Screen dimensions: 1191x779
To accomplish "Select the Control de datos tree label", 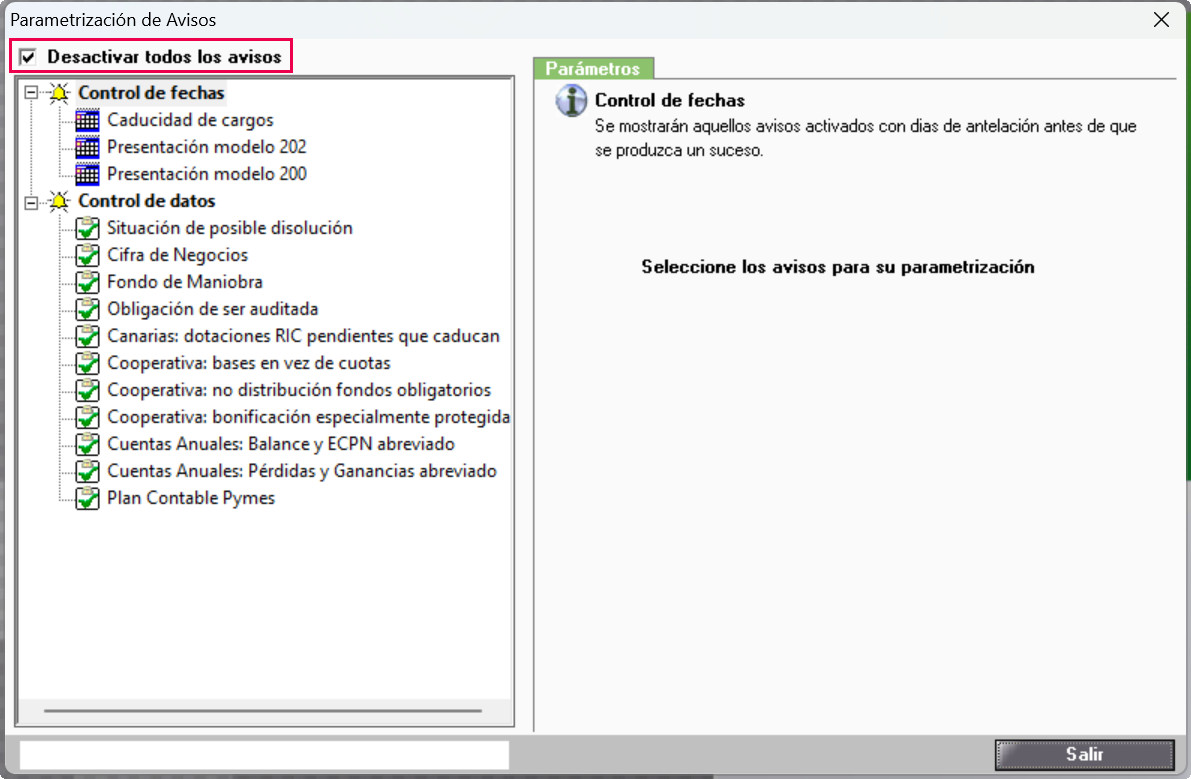I will (147, 201).
